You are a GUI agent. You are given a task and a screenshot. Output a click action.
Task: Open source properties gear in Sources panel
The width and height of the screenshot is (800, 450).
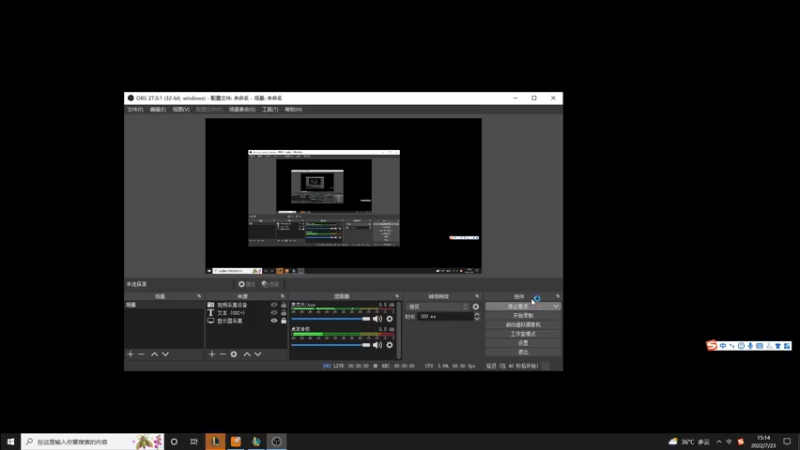point(234,354)
